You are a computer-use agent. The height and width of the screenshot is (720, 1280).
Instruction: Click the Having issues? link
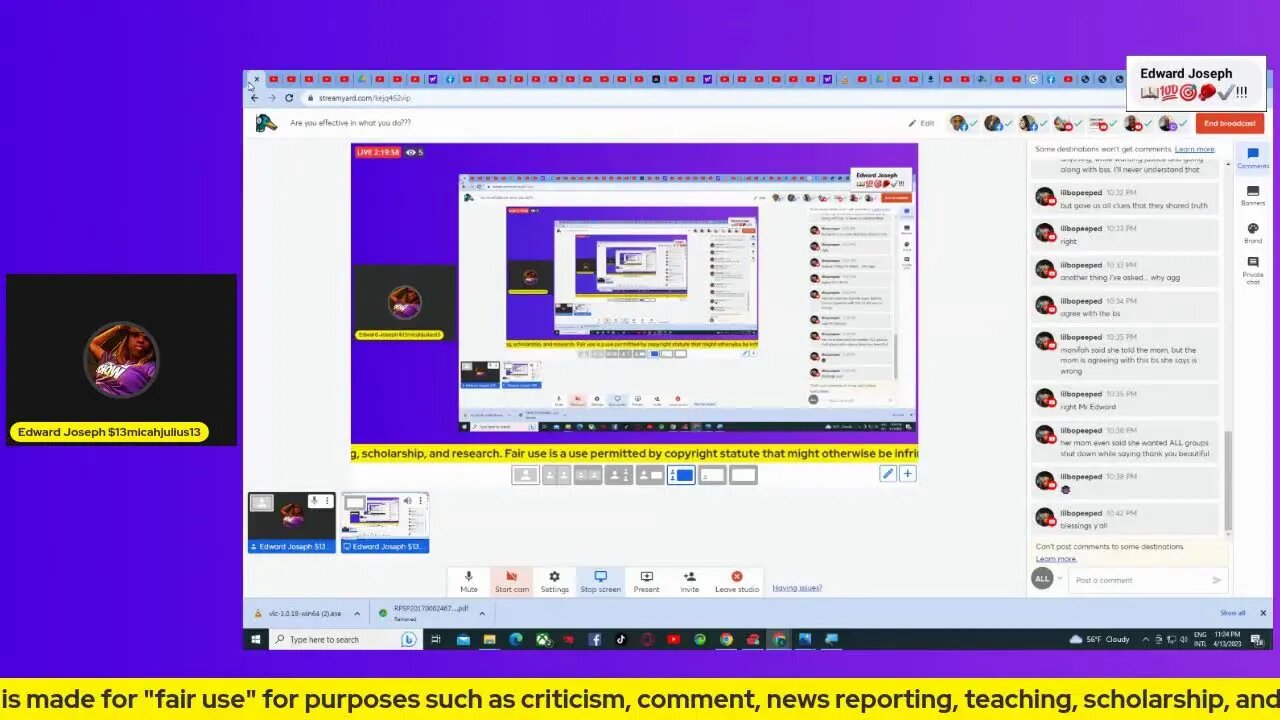pos(797,588)
